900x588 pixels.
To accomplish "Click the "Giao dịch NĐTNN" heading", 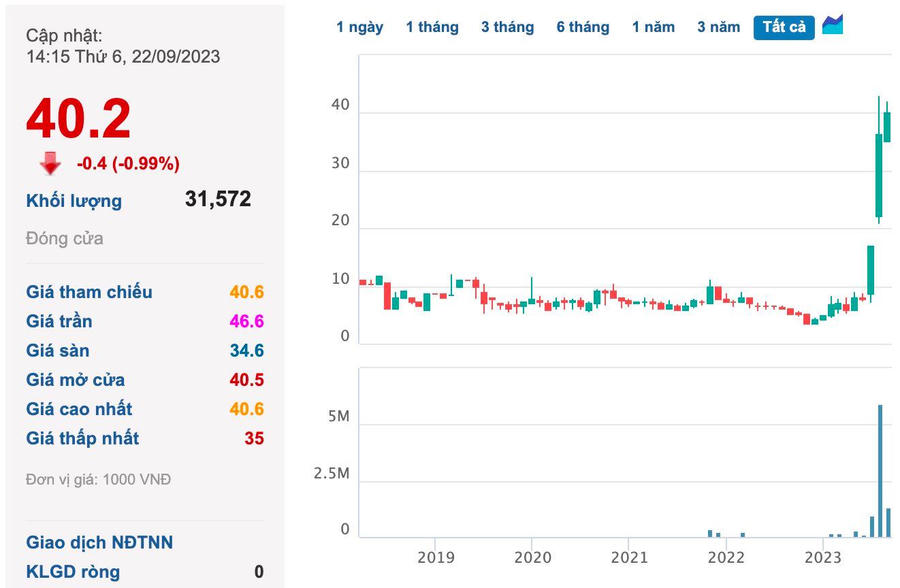I will pyautogui.click(x=99, y=542).
